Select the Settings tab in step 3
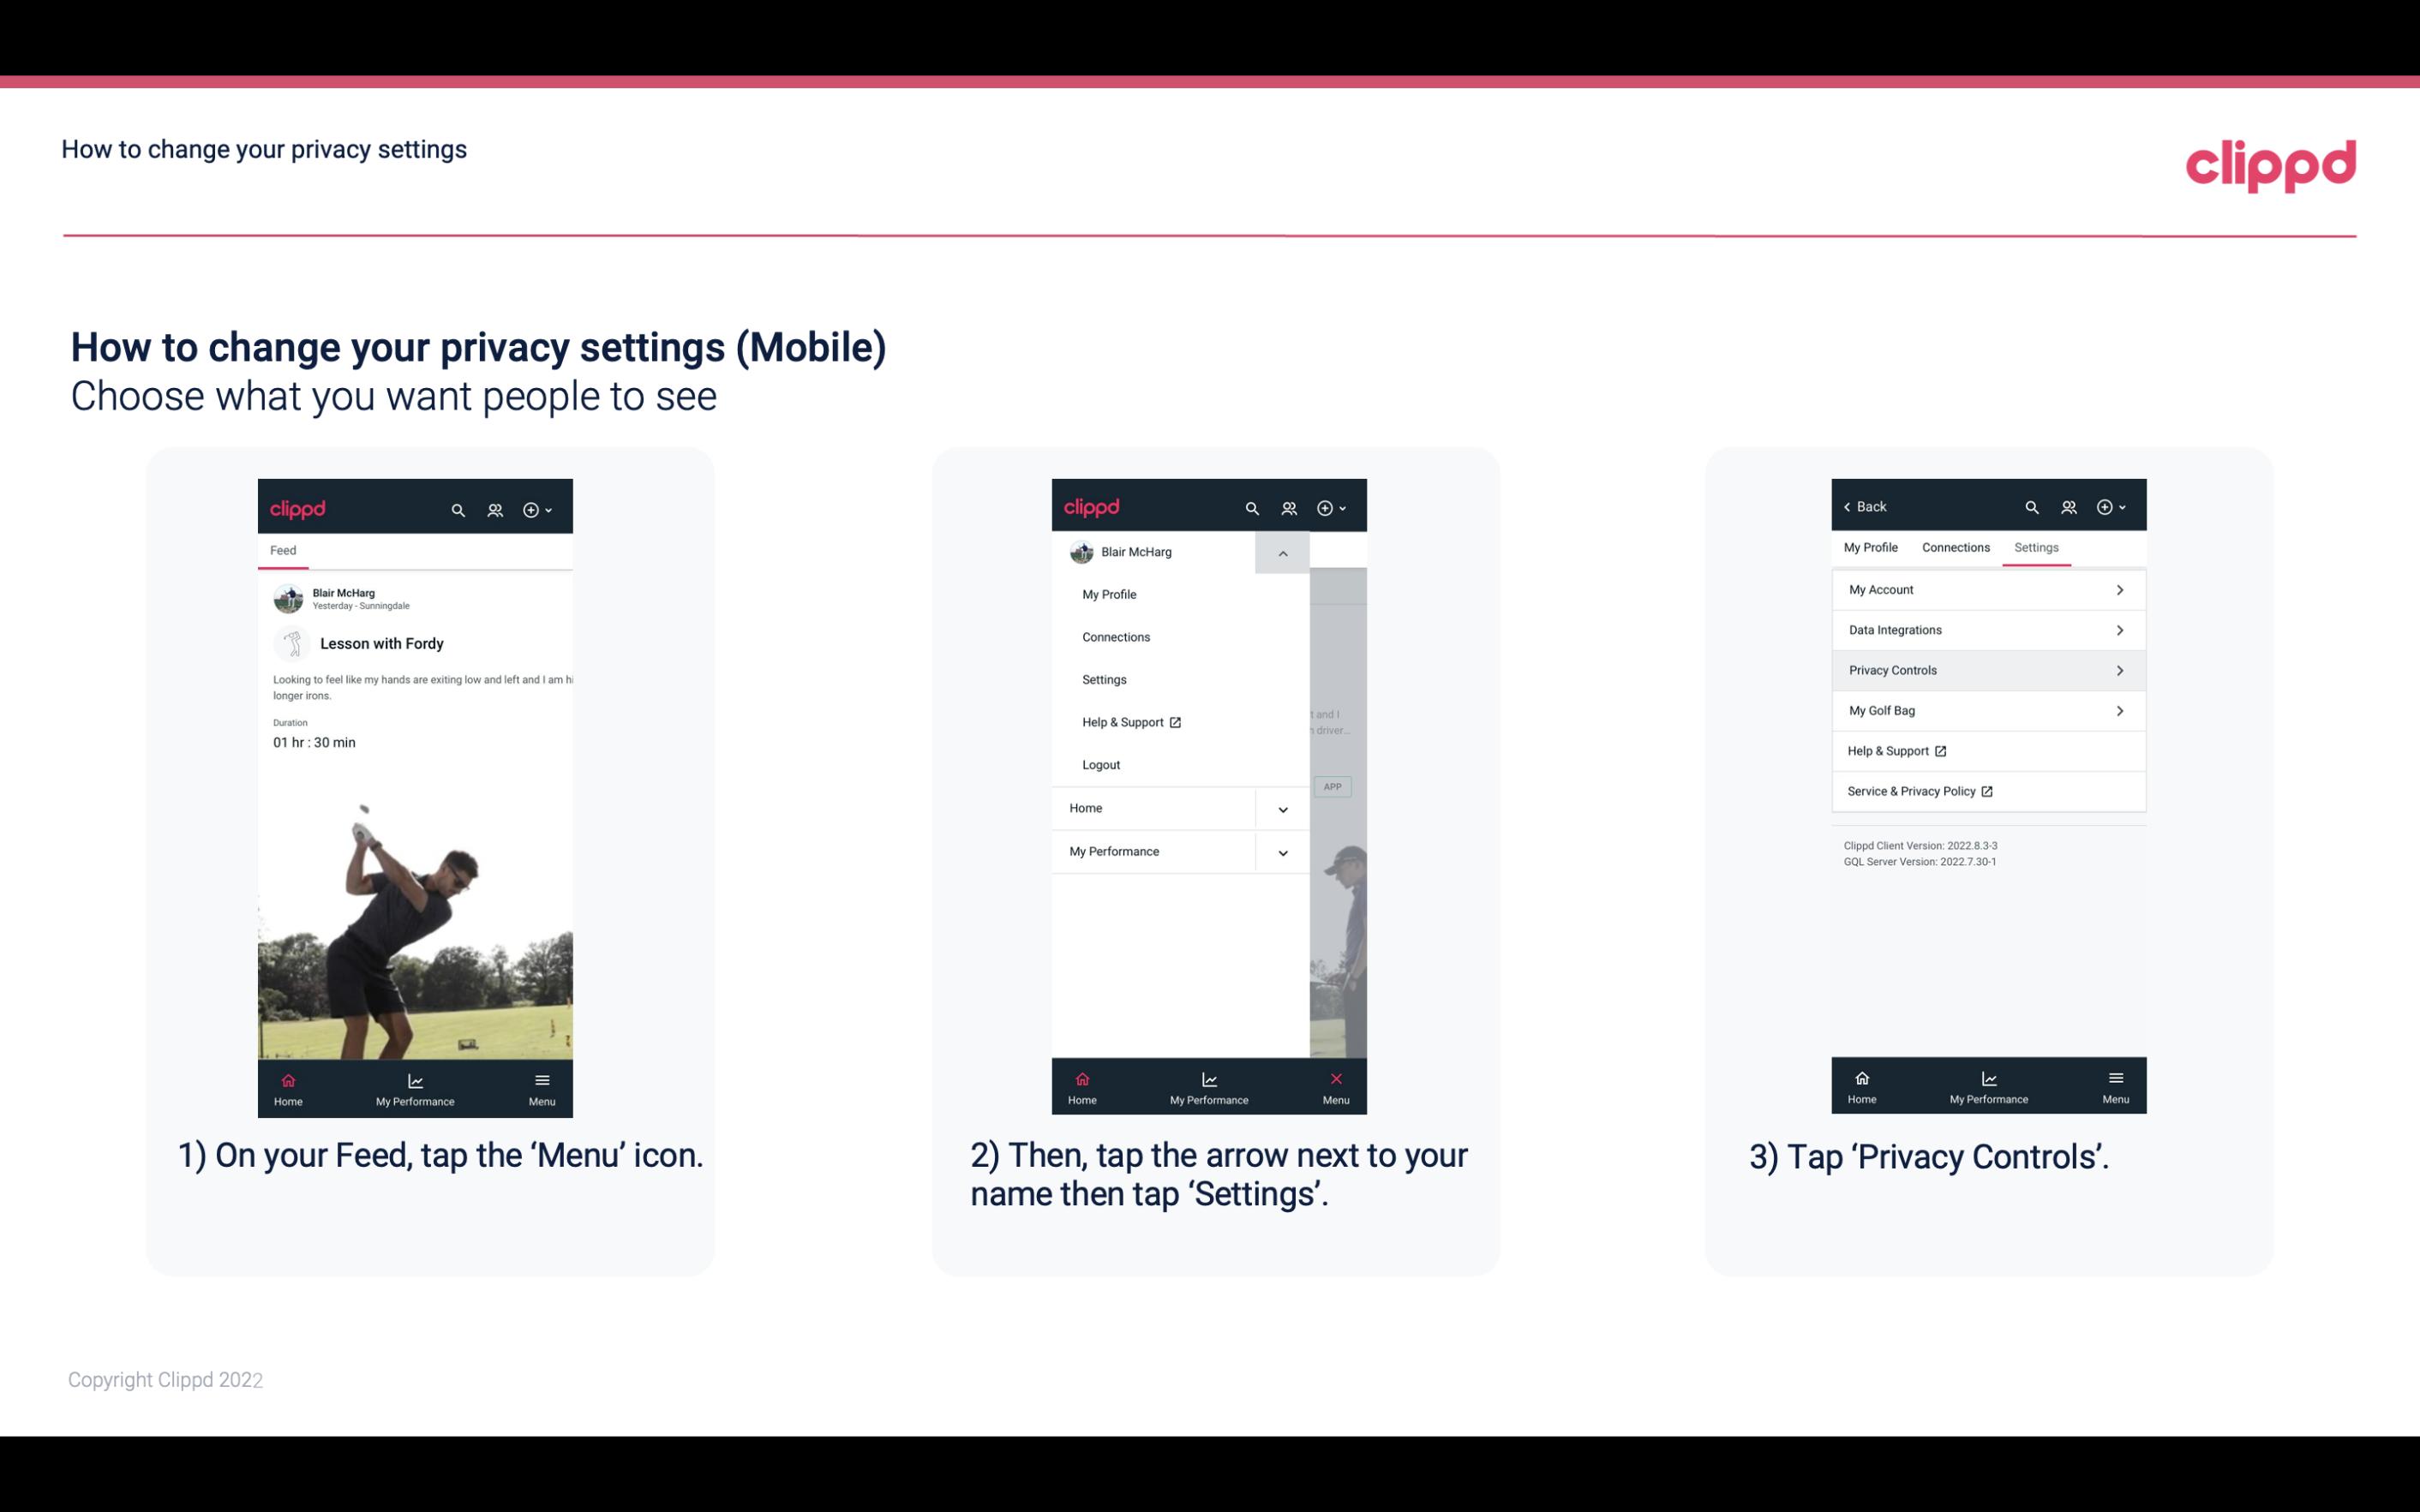This screenshot has height=1512, width=2420. coord(2035,547)
